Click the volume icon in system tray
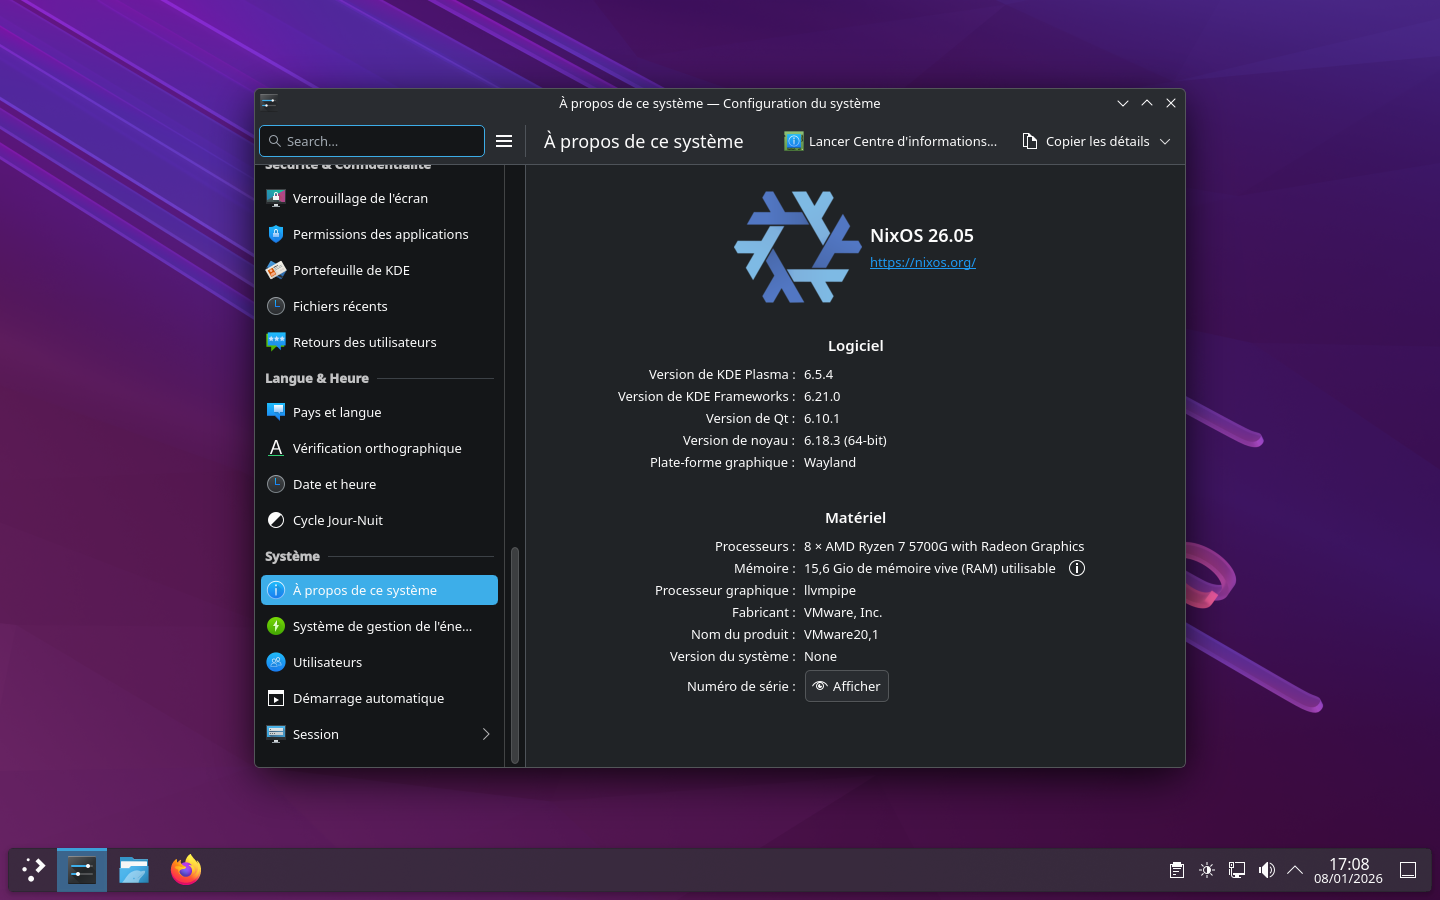Screen dimensions: 1440x900 coord(1266,870)
